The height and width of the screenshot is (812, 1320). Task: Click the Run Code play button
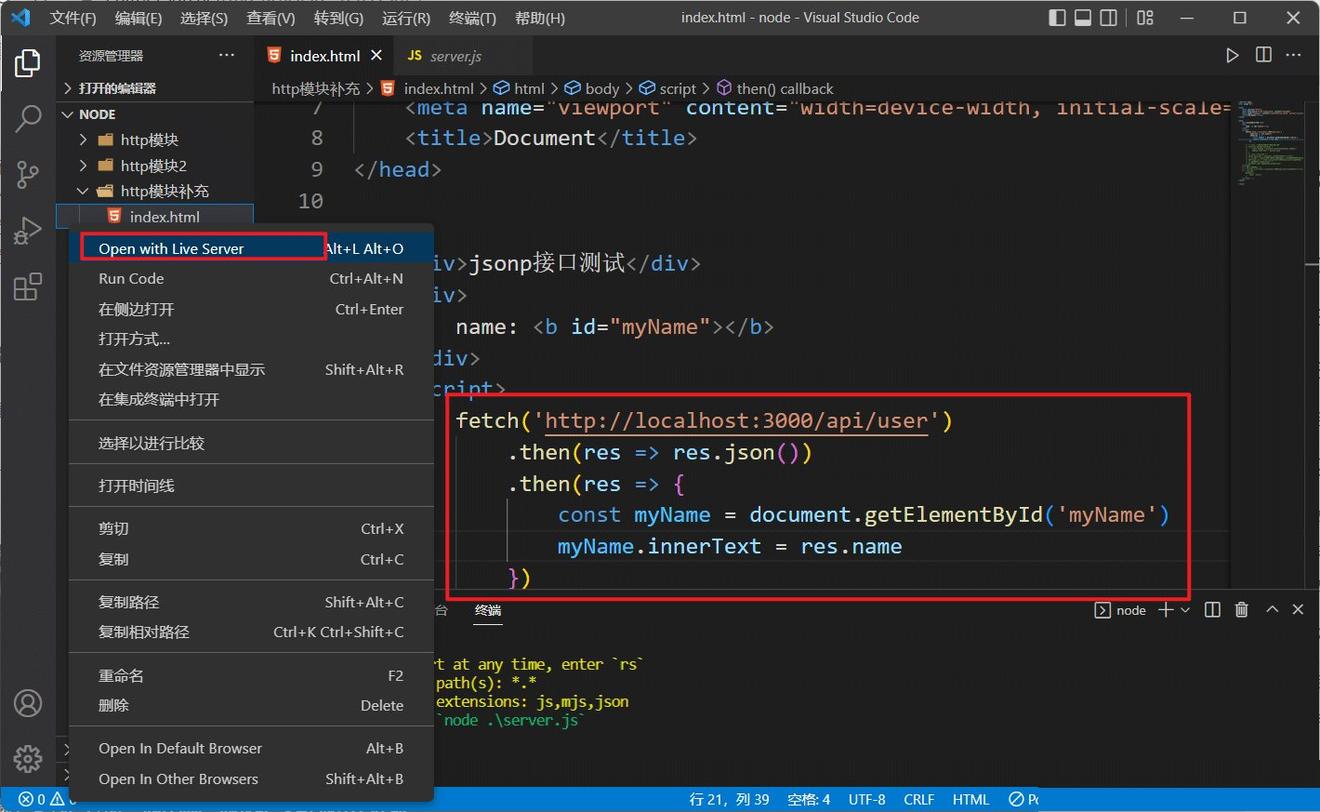pos(1232,55)
